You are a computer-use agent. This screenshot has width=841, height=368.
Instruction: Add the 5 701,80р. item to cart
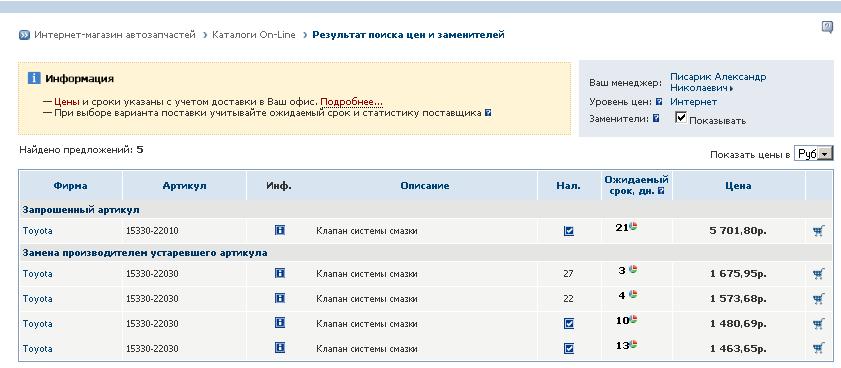click(818, 231)
